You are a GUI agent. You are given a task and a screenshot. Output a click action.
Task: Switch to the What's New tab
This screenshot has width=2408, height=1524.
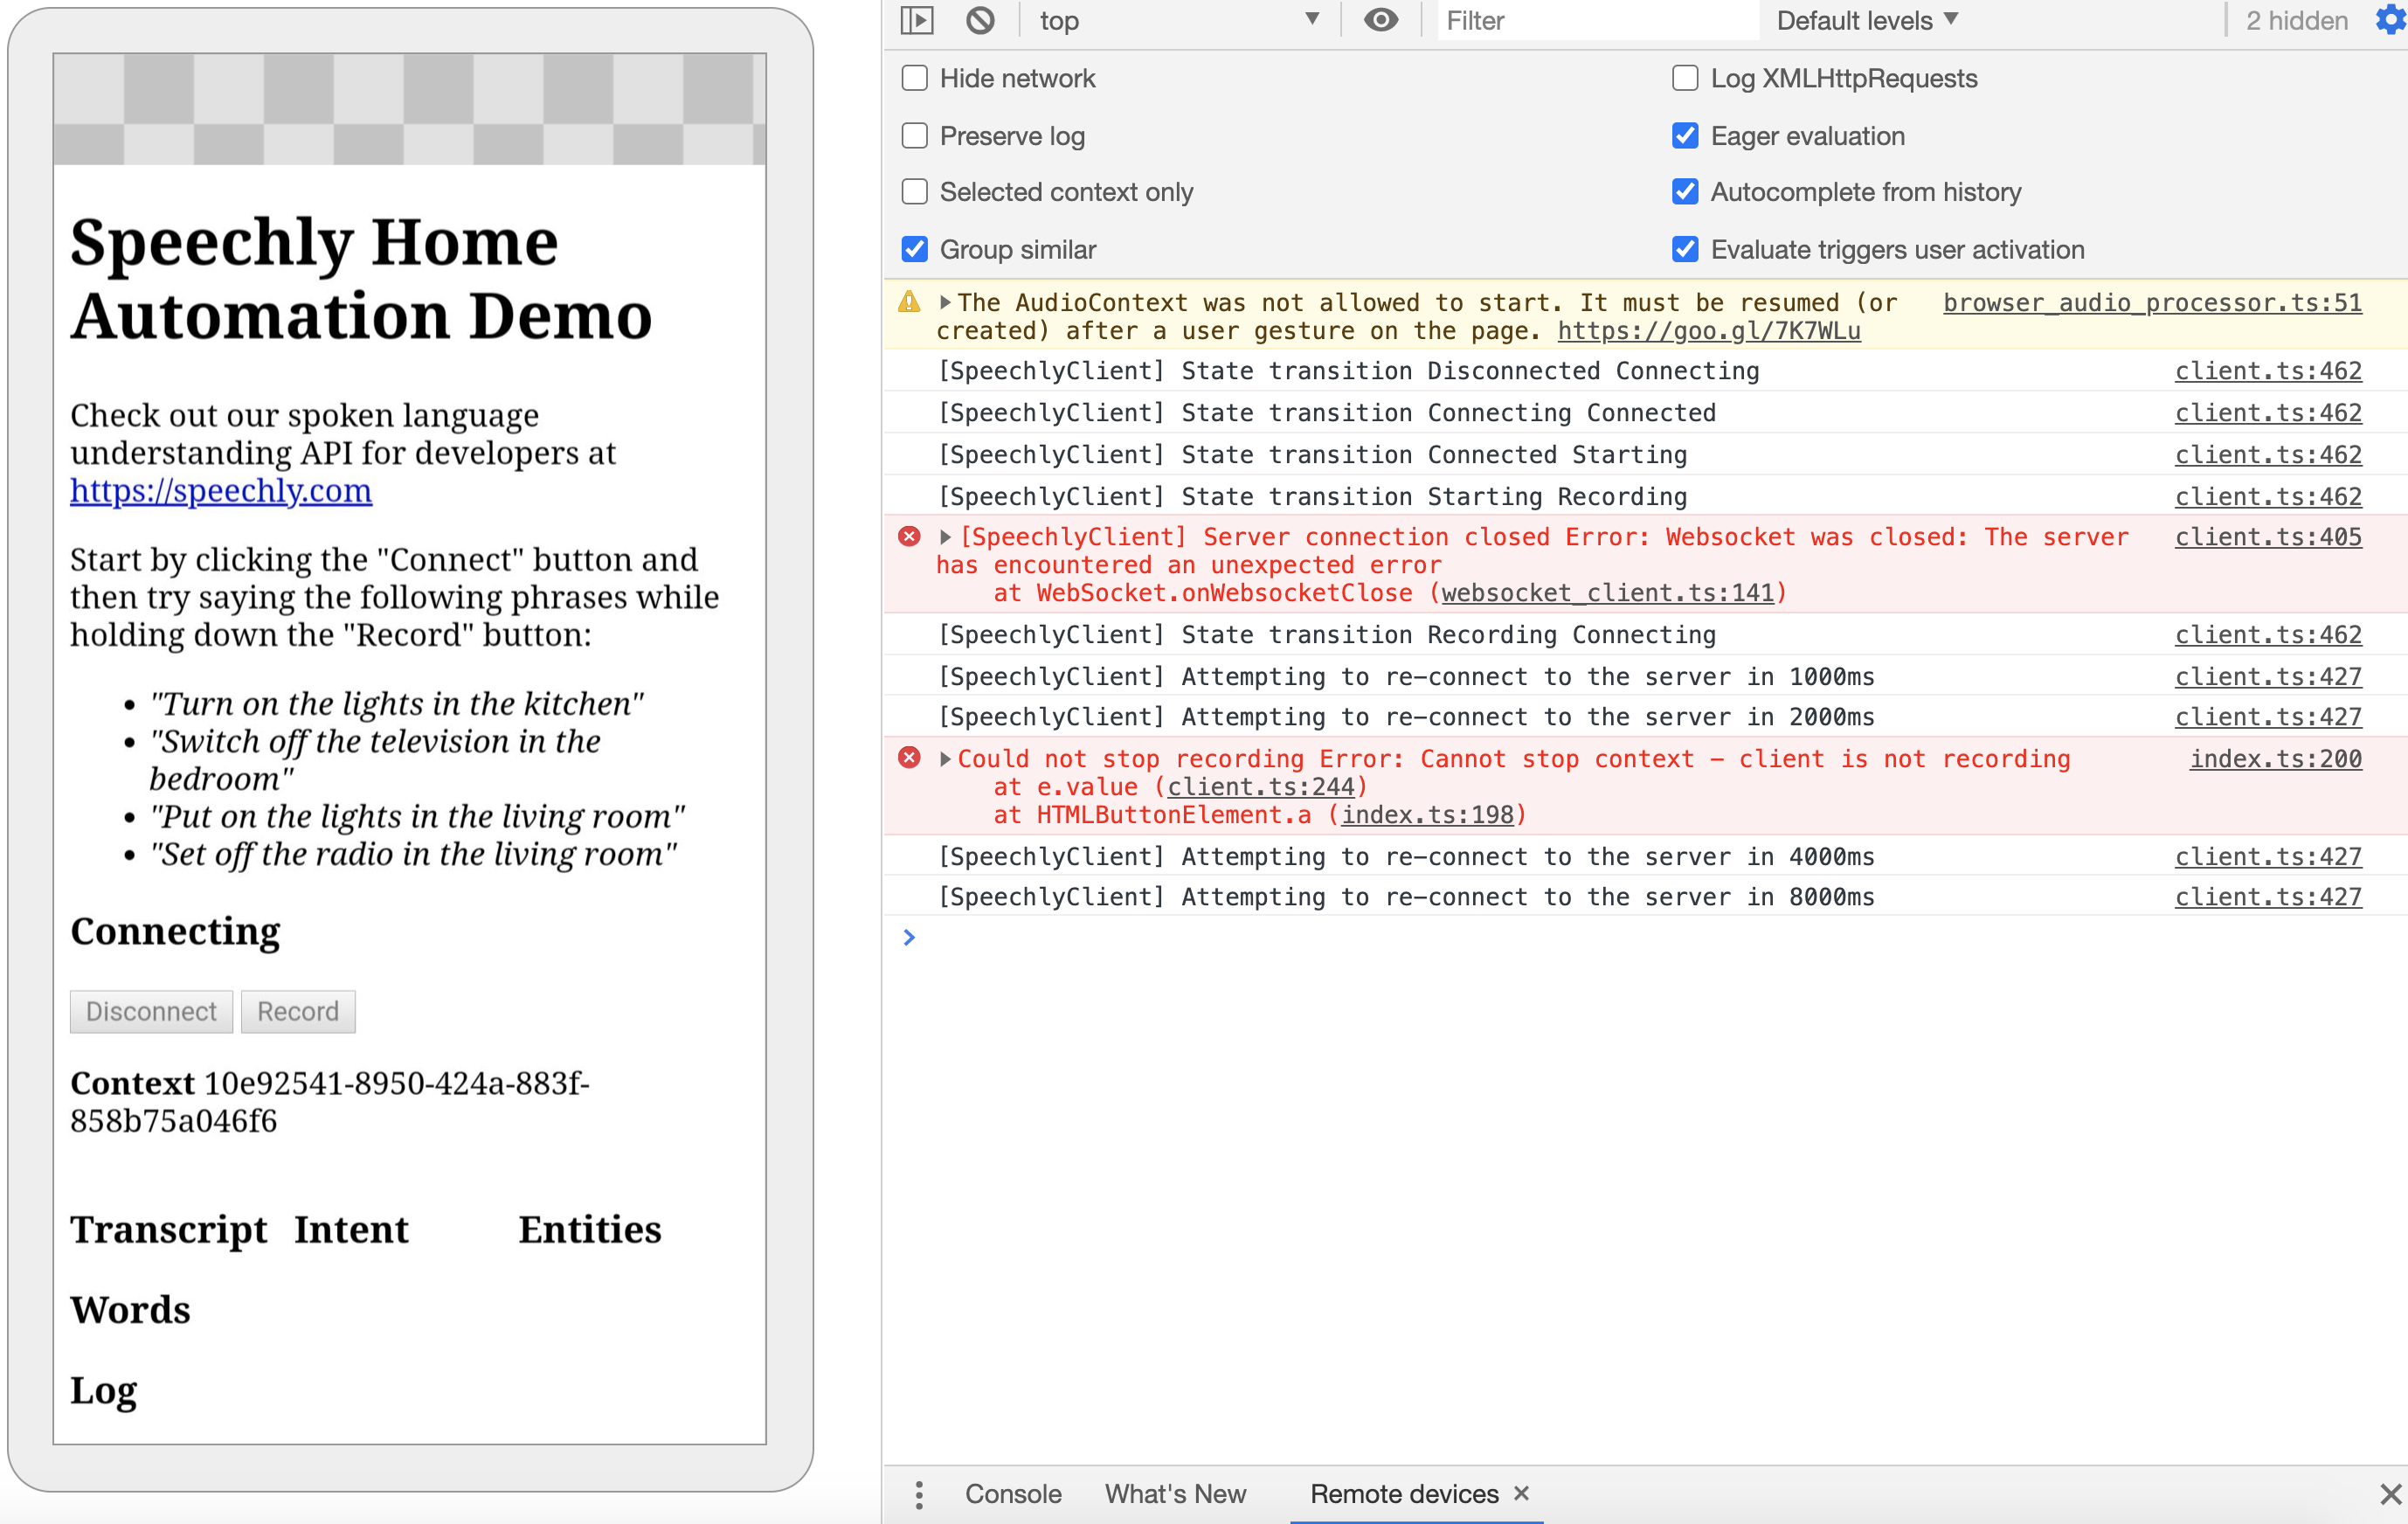click(1175, 1494)
